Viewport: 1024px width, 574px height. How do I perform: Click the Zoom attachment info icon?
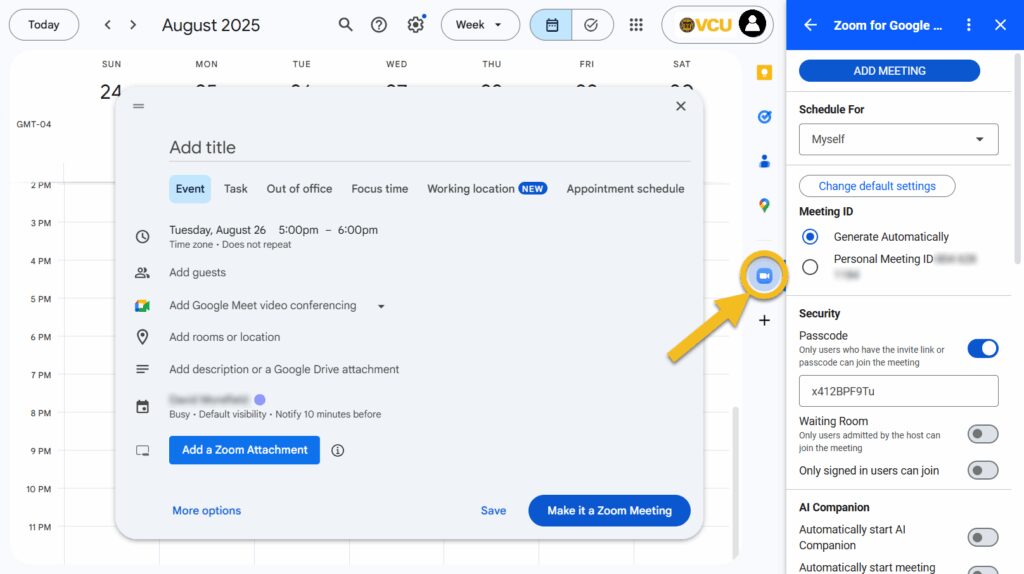338,450
